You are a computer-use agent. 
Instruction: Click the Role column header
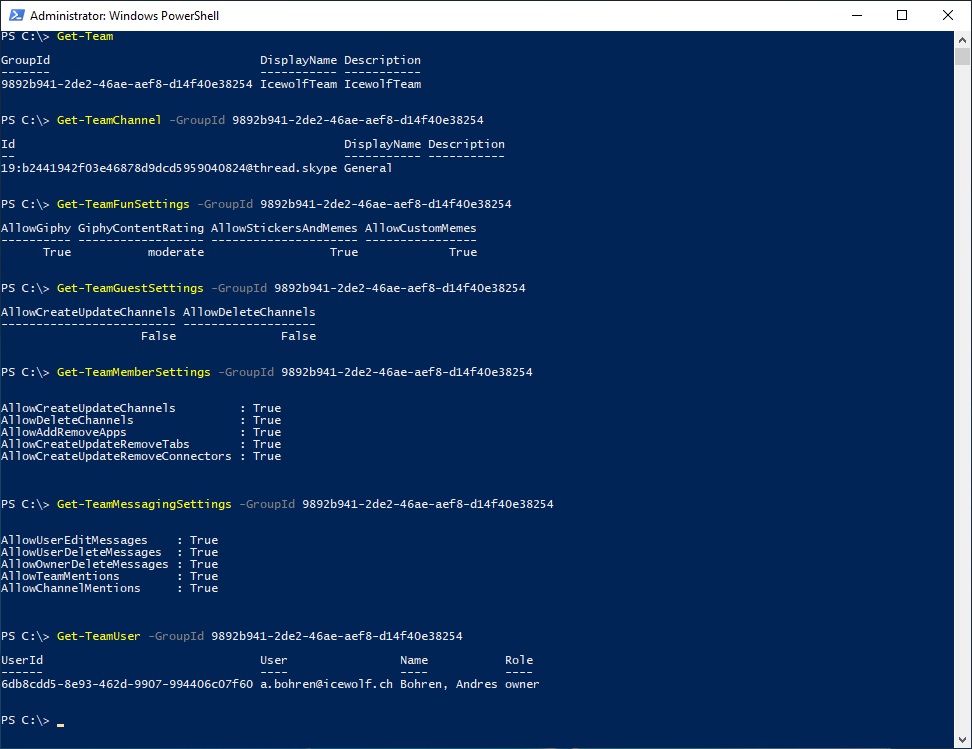point(519,660)
